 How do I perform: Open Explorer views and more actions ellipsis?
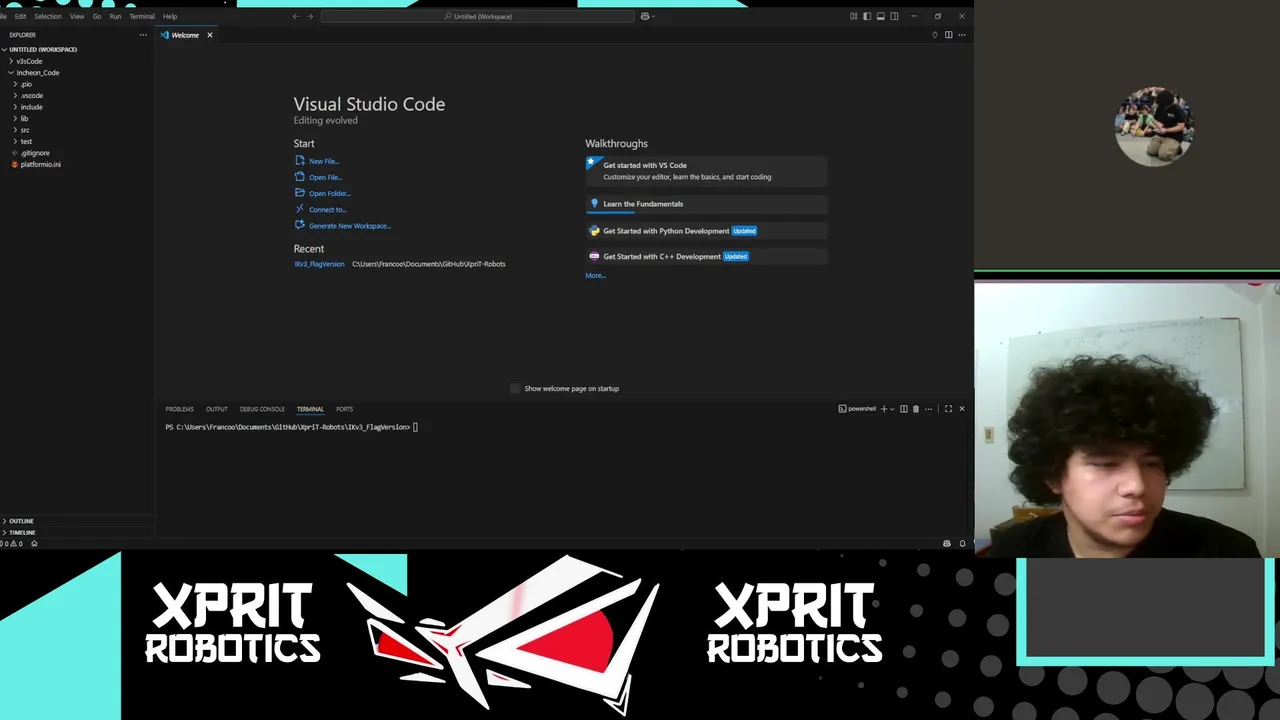(143, 35)
